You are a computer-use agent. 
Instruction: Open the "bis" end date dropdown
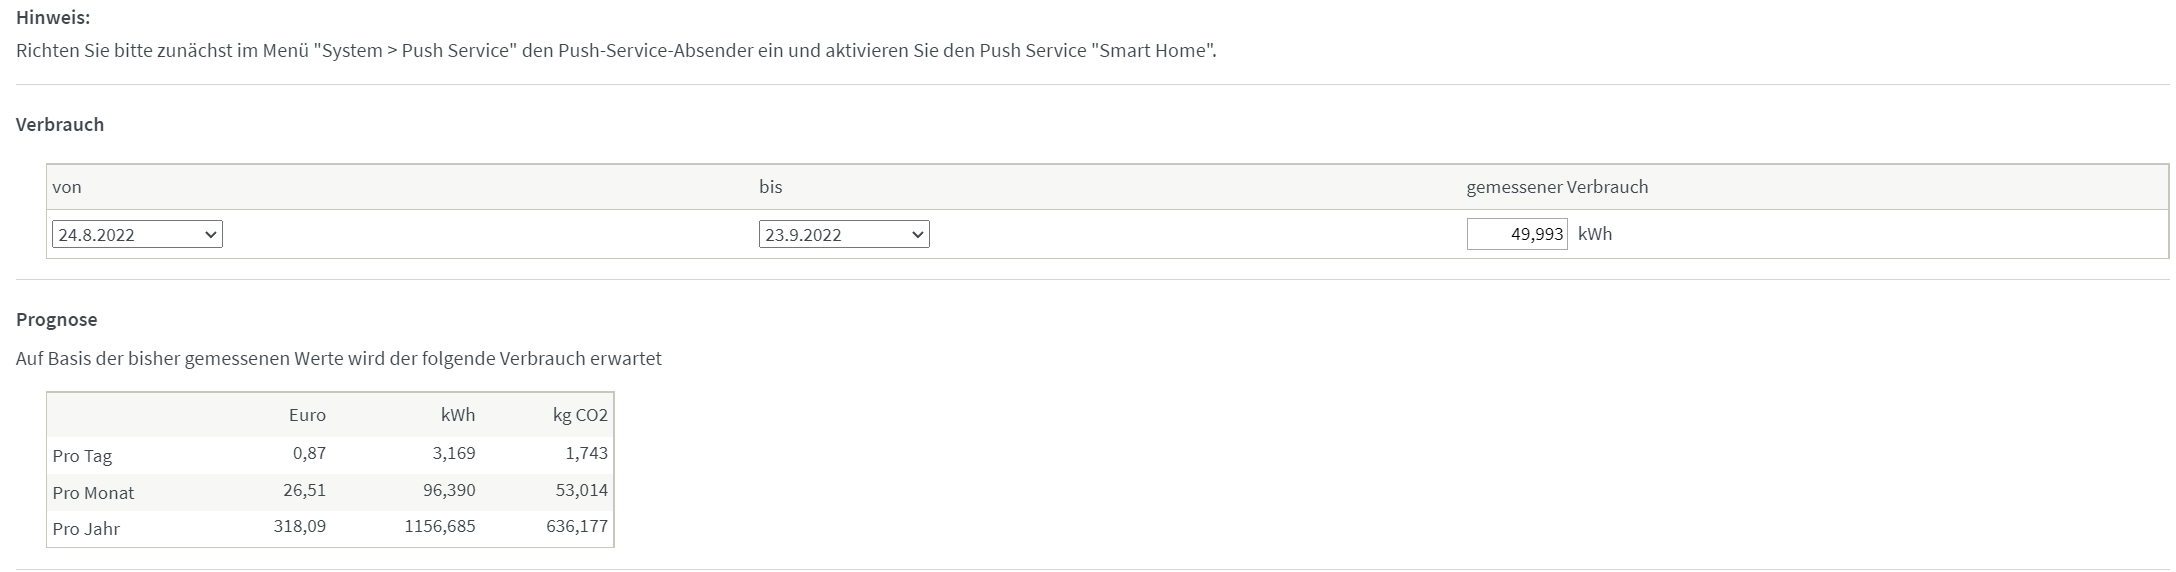[x=844, y=235]
